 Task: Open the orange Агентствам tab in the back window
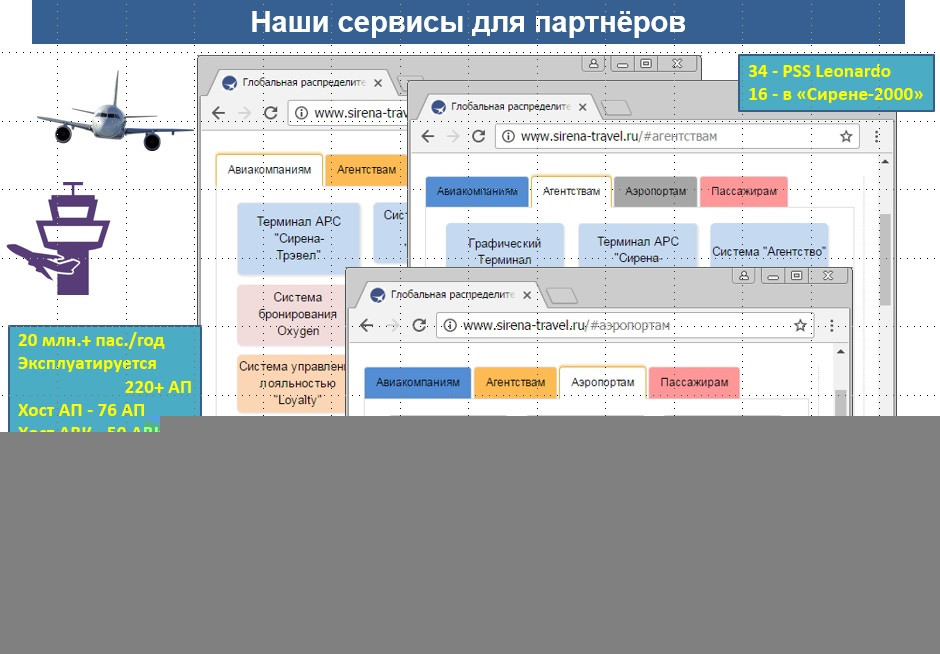click(x=366, y=170)
